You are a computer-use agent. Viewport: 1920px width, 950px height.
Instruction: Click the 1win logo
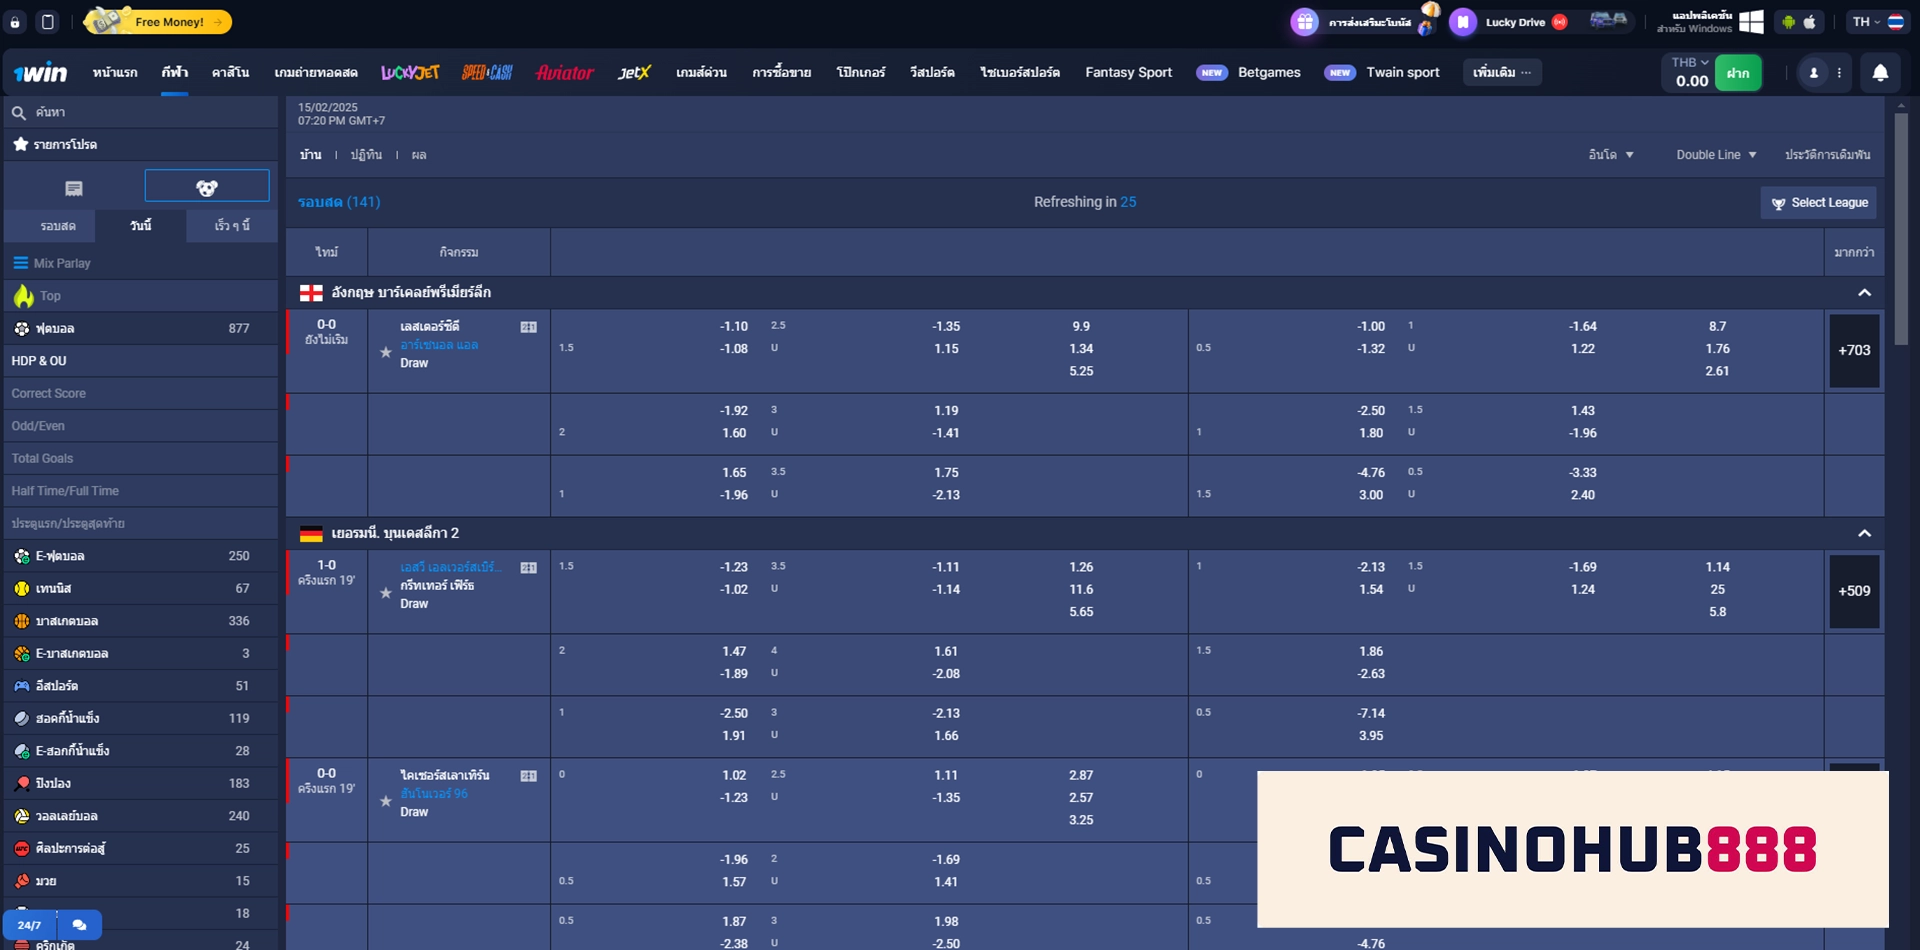tap(40, 72)
